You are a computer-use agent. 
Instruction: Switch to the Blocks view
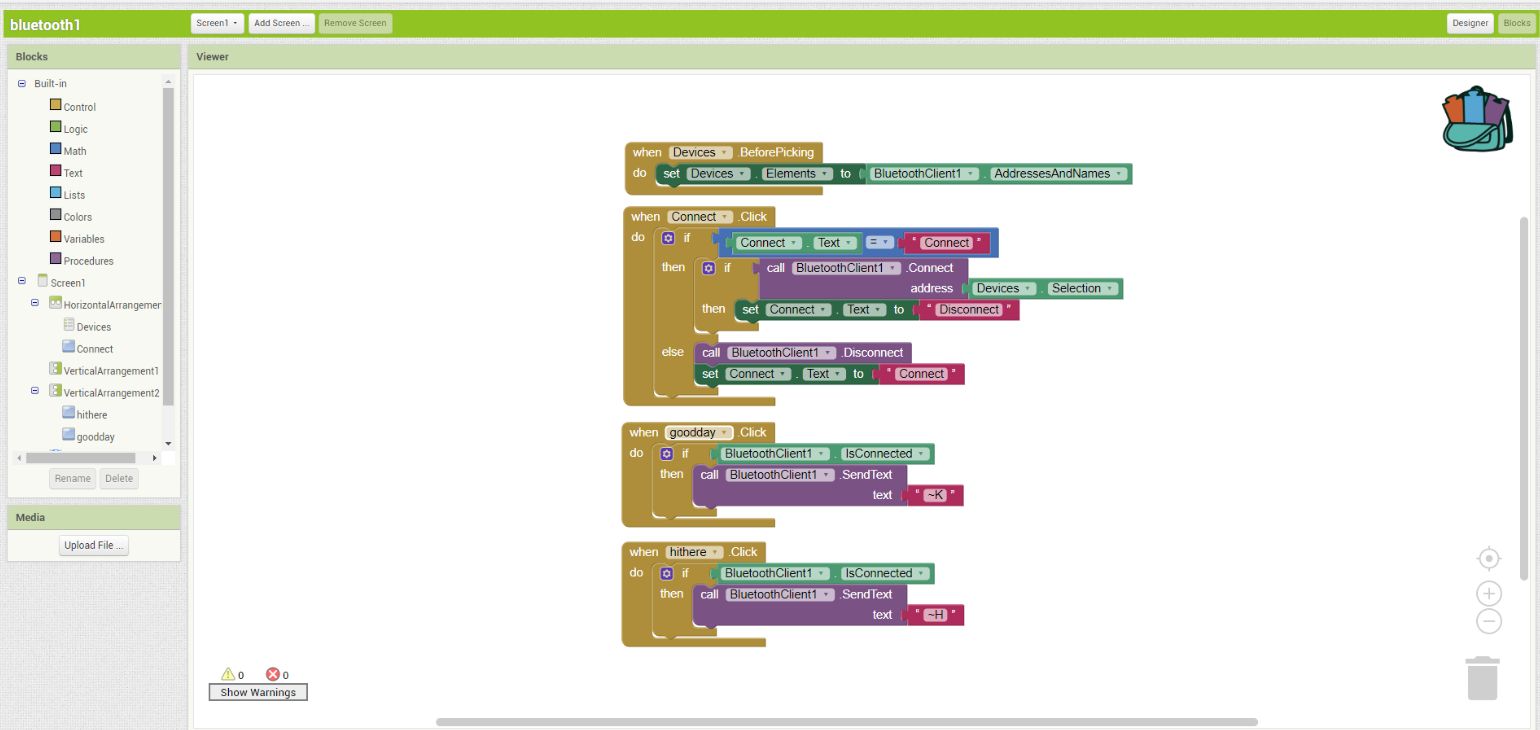click(x=1517, y=23)
